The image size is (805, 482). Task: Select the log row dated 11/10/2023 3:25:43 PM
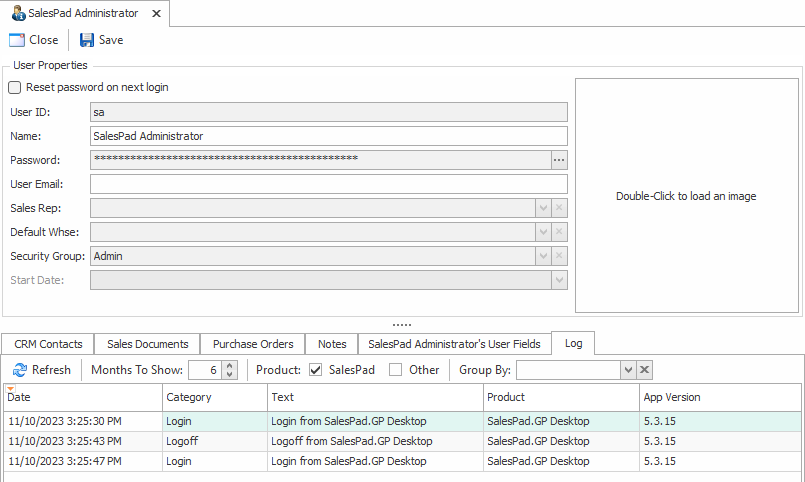402,441
